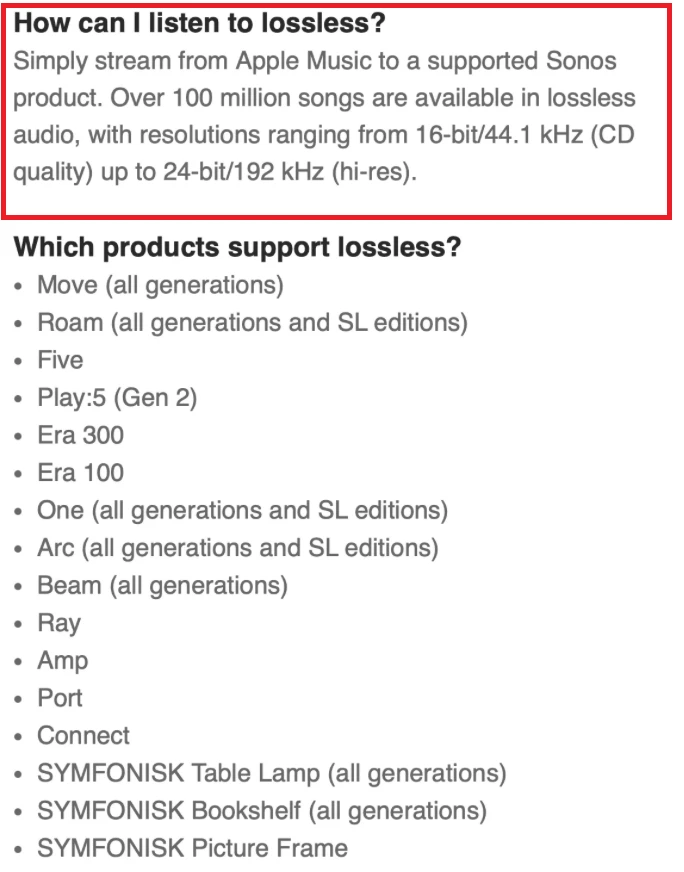Click the 'Connect' list item
Screen dimensions: 684x872
point(83,736)
